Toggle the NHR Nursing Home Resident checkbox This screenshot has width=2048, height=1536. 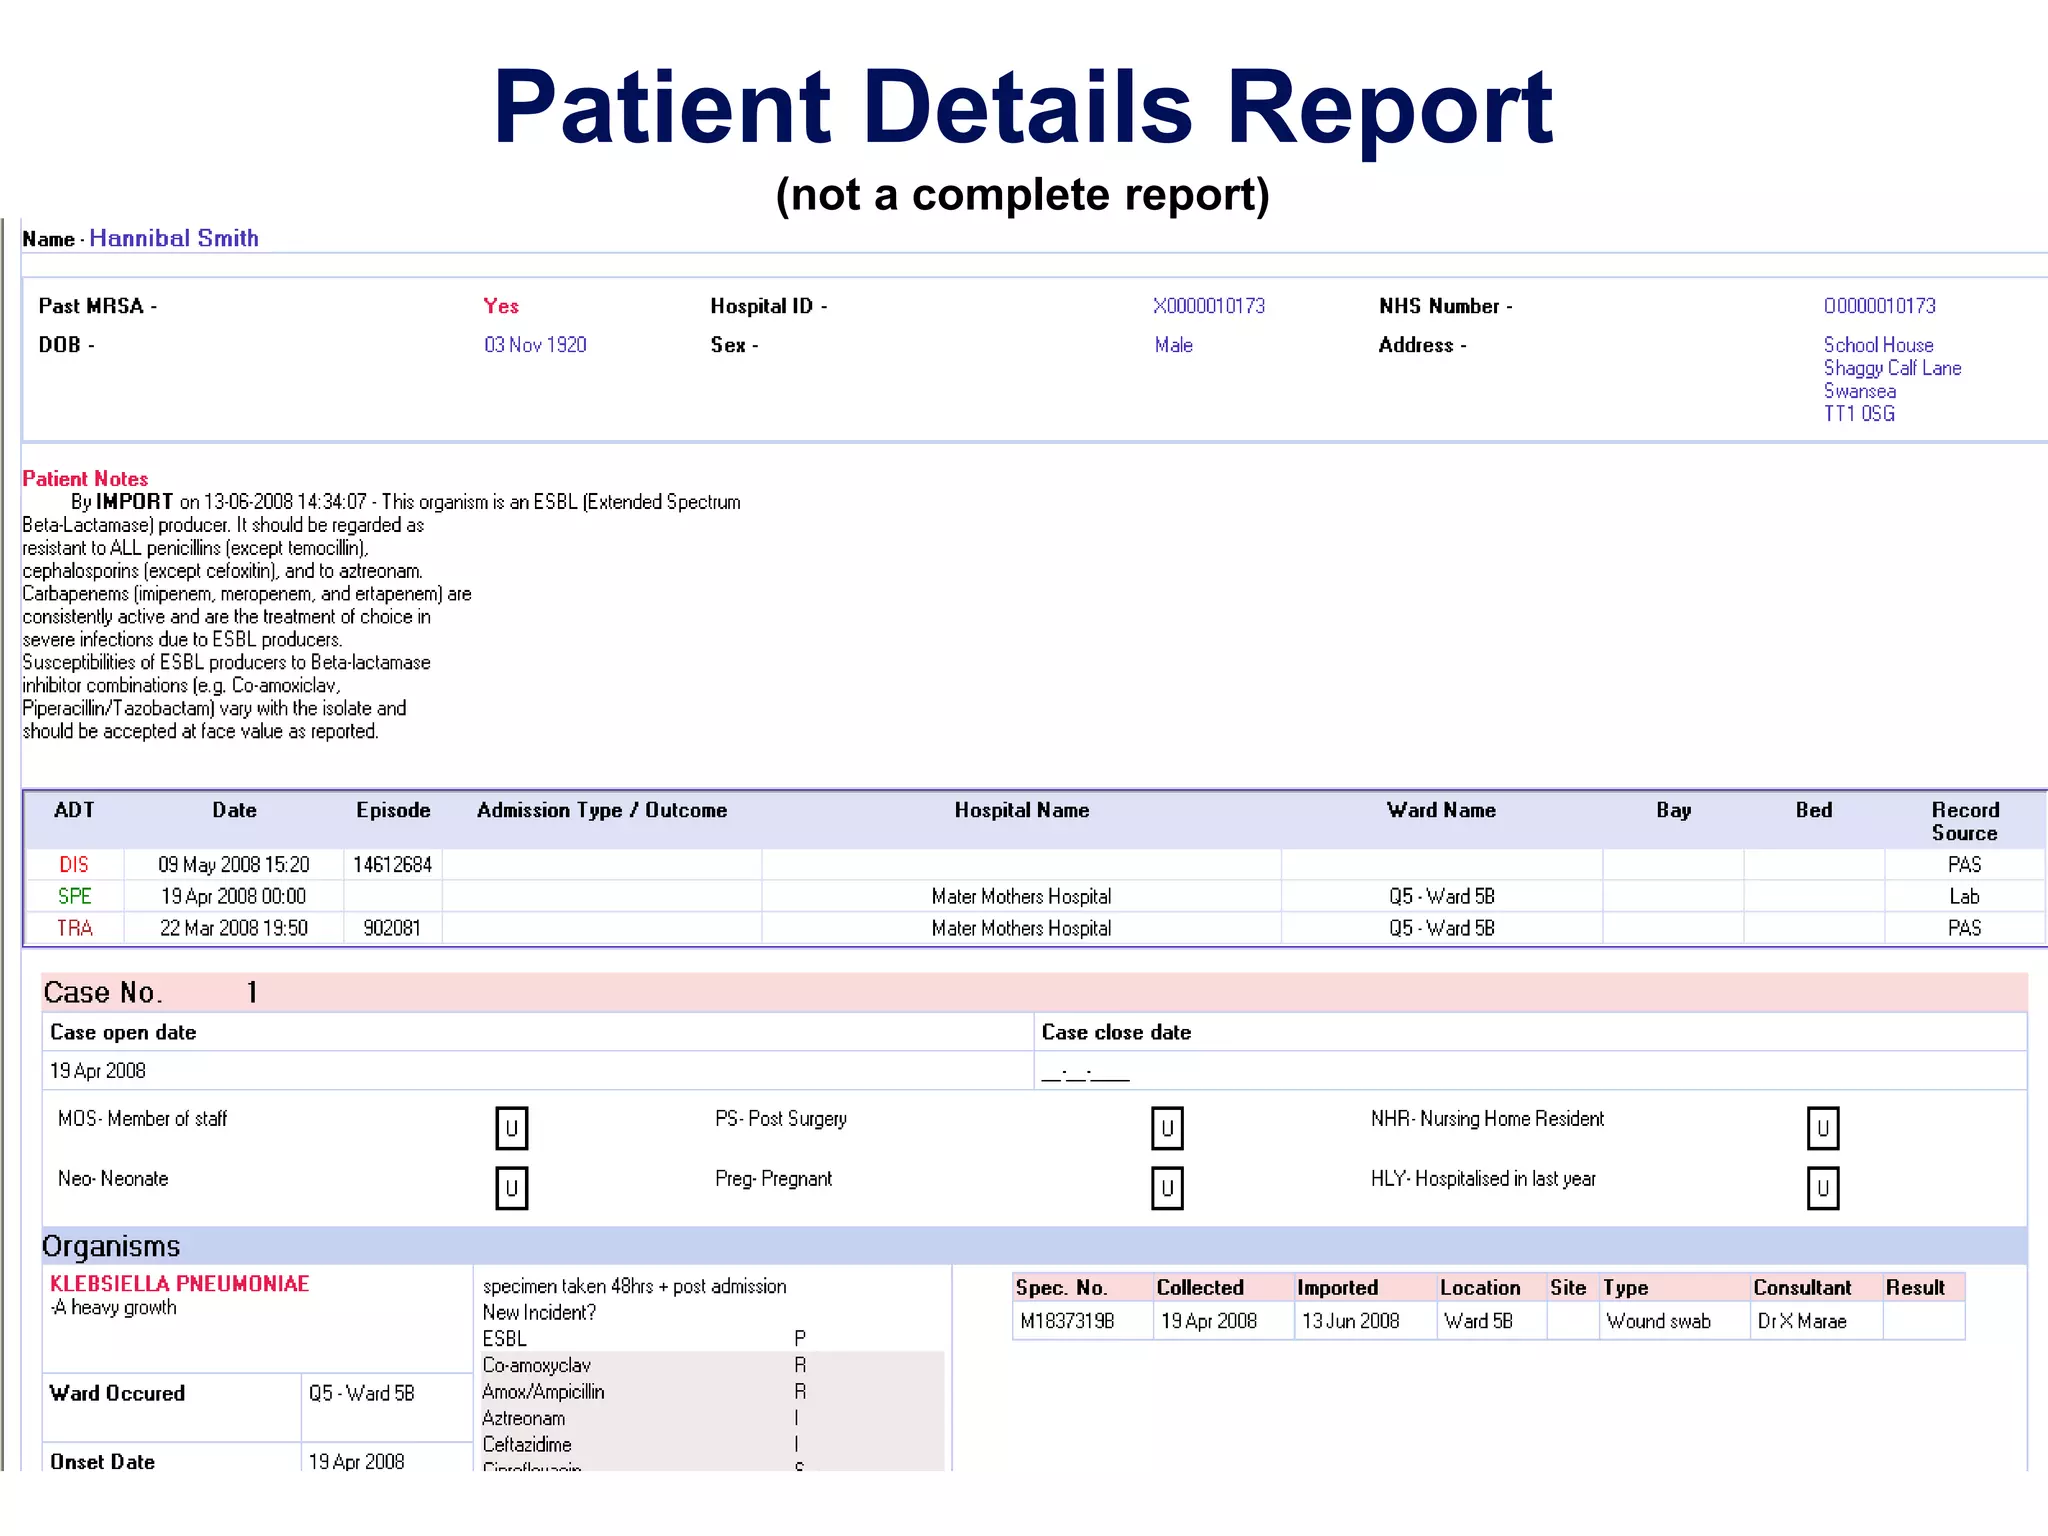pyautogui.click(x=1823, y=1128)
